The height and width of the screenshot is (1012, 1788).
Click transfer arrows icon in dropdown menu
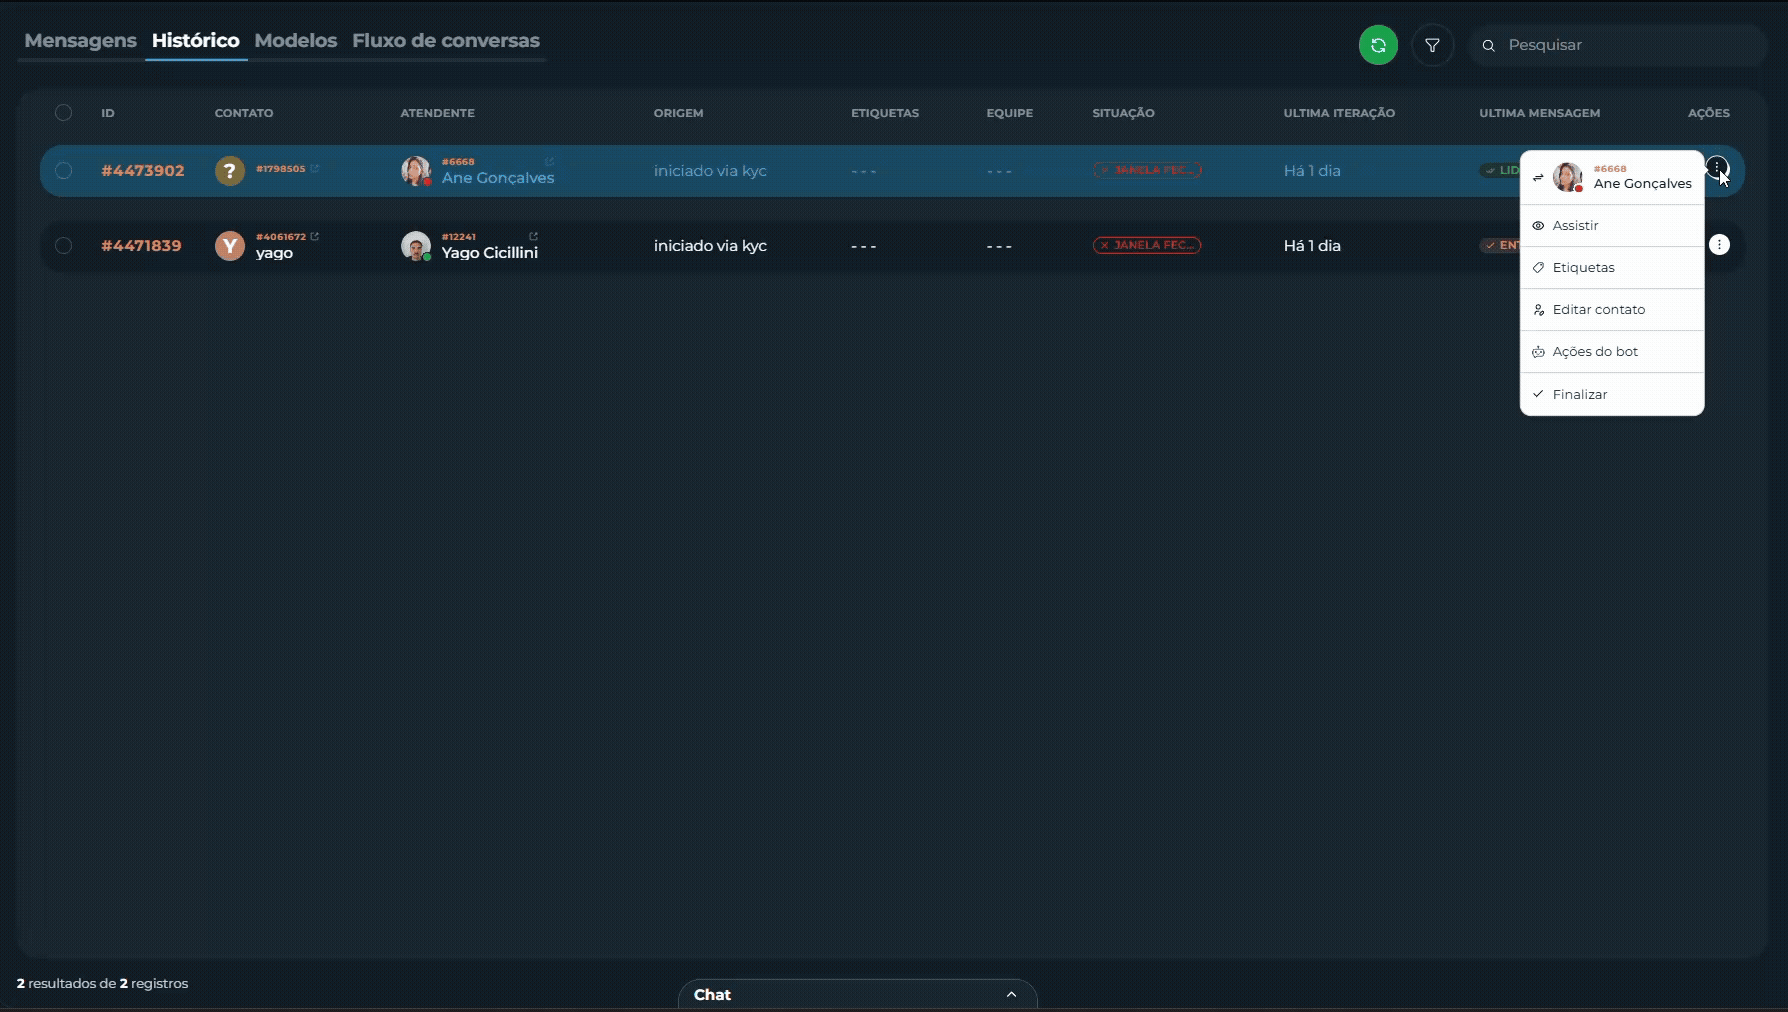pyautogui.click(x=1538, y=178)
